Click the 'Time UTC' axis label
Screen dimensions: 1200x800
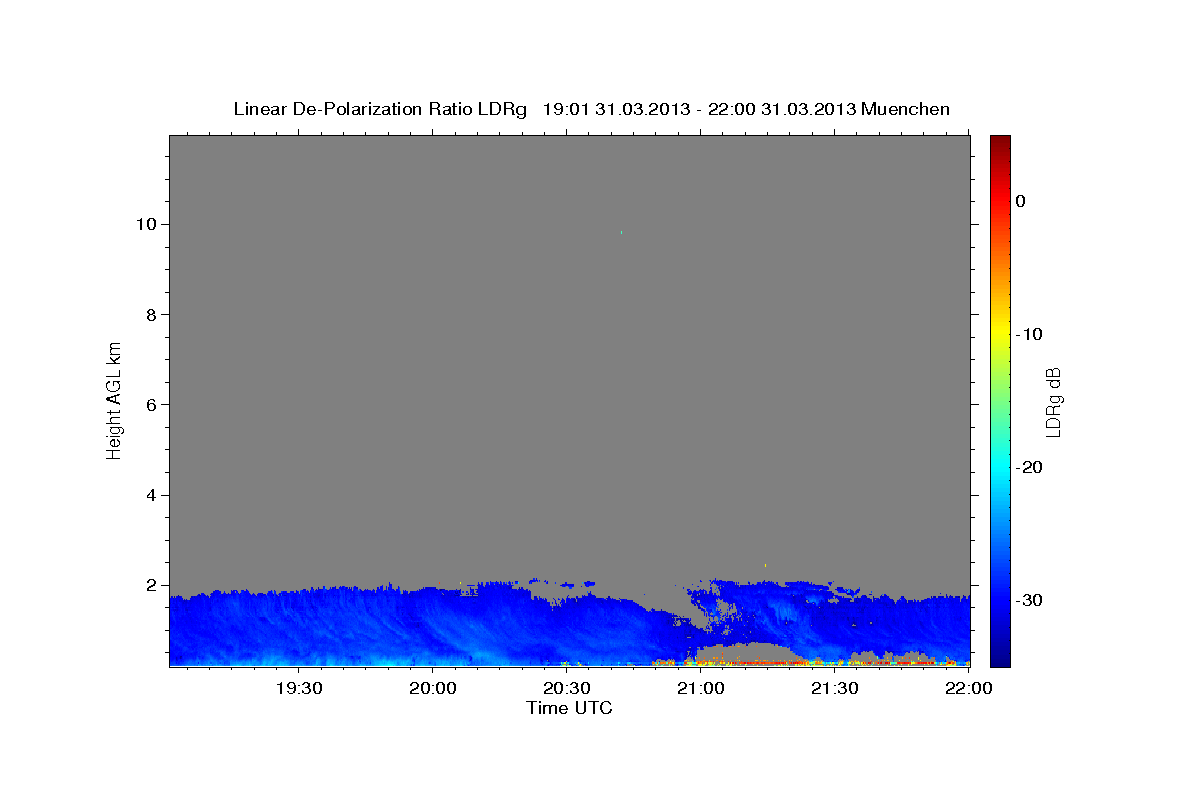click(x=569, y=708)
